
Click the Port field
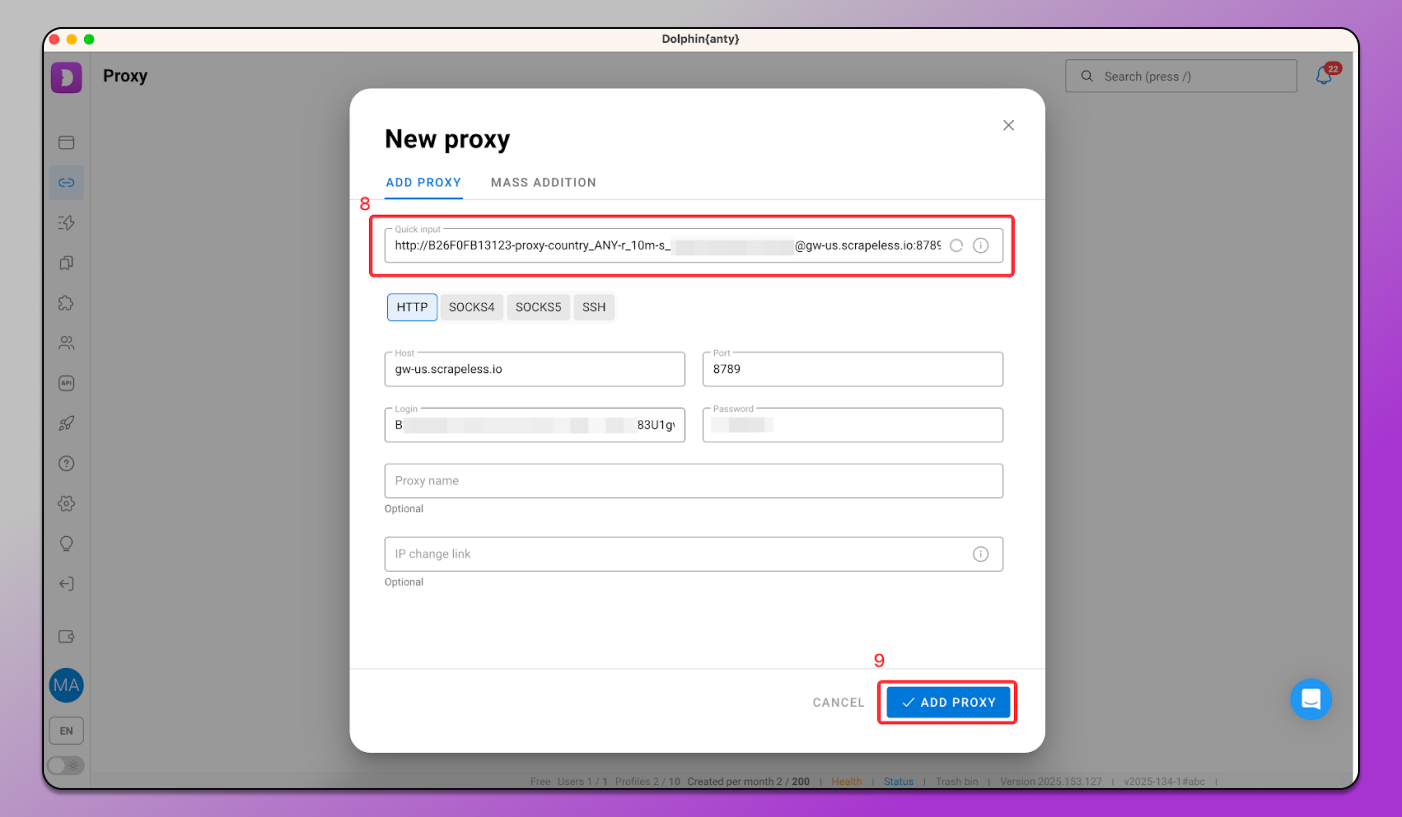point(853,369)
